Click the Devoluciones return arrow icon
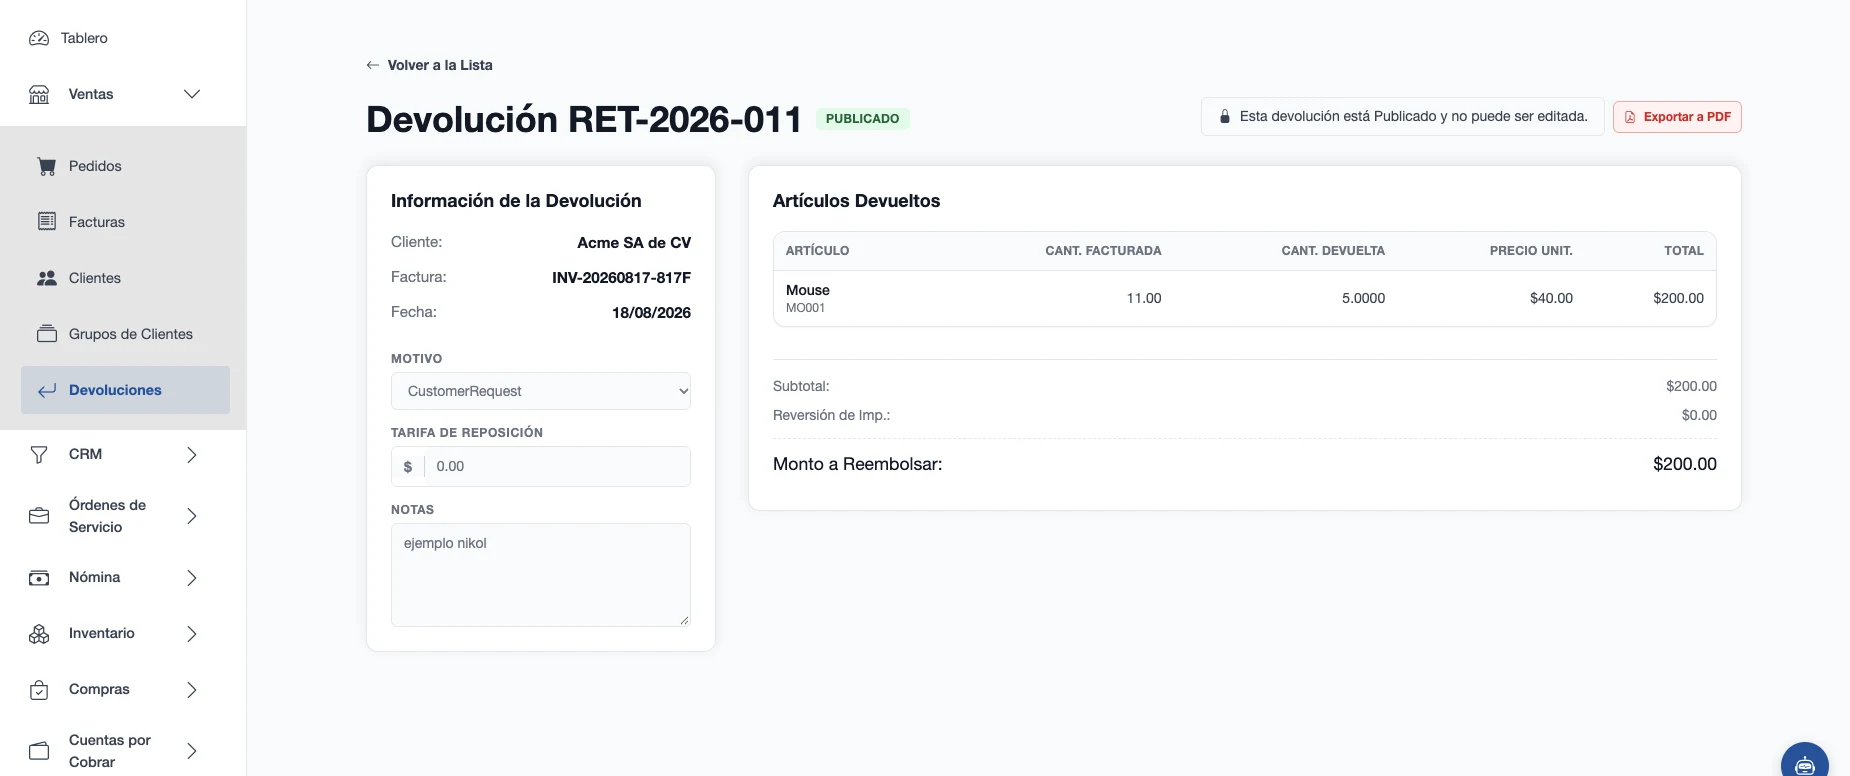 tap(47, 390)
